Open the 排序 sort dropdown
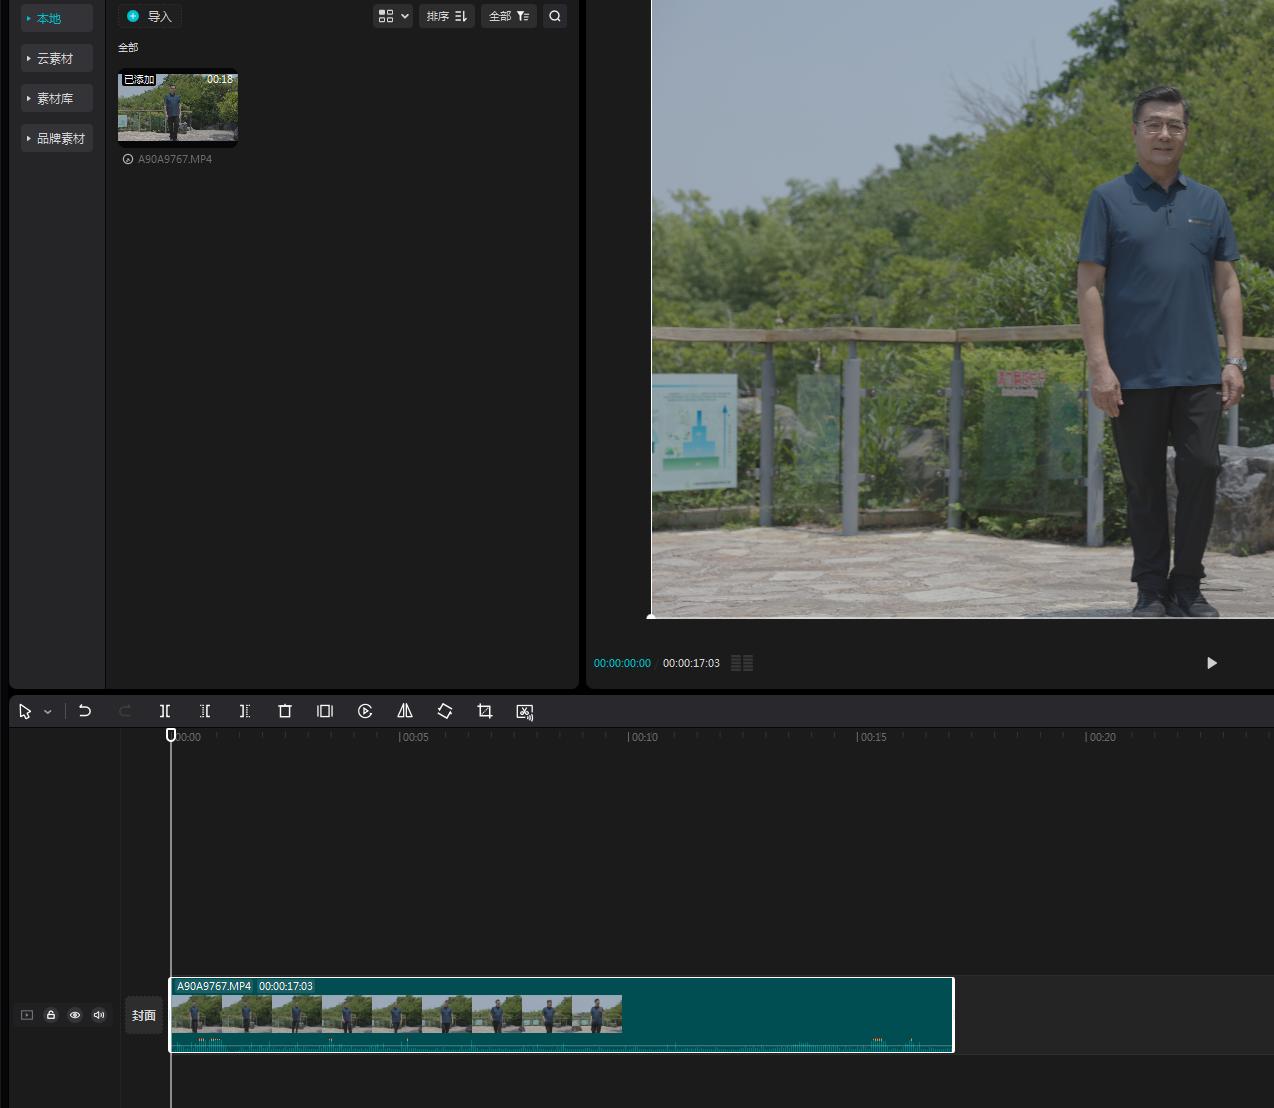This screenshot has height=1108, width=1274. [446, 16]
